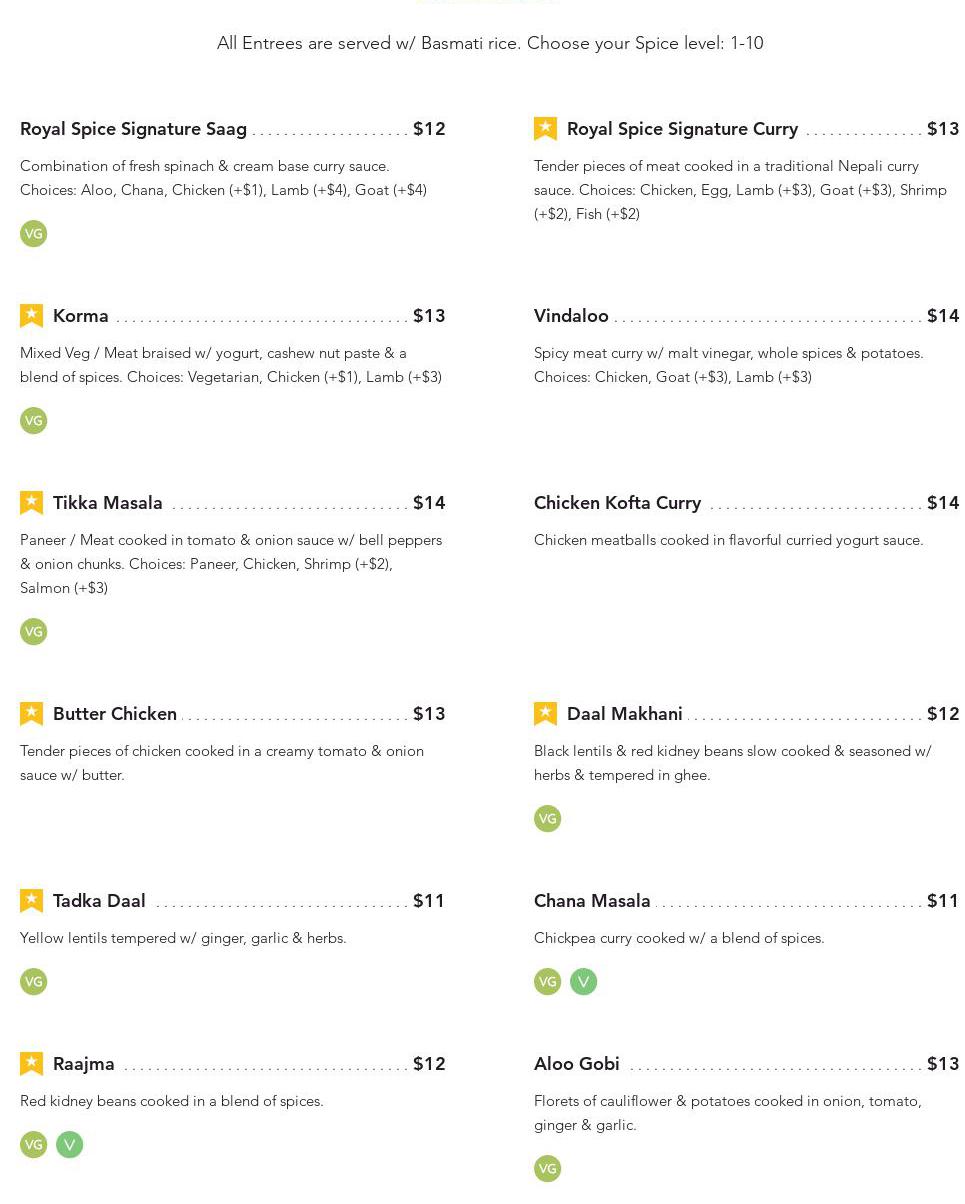Click the vegan V icon under Raajma
The height and width of the screenshot is (1204, 965).
click(x=69, y=1145)
